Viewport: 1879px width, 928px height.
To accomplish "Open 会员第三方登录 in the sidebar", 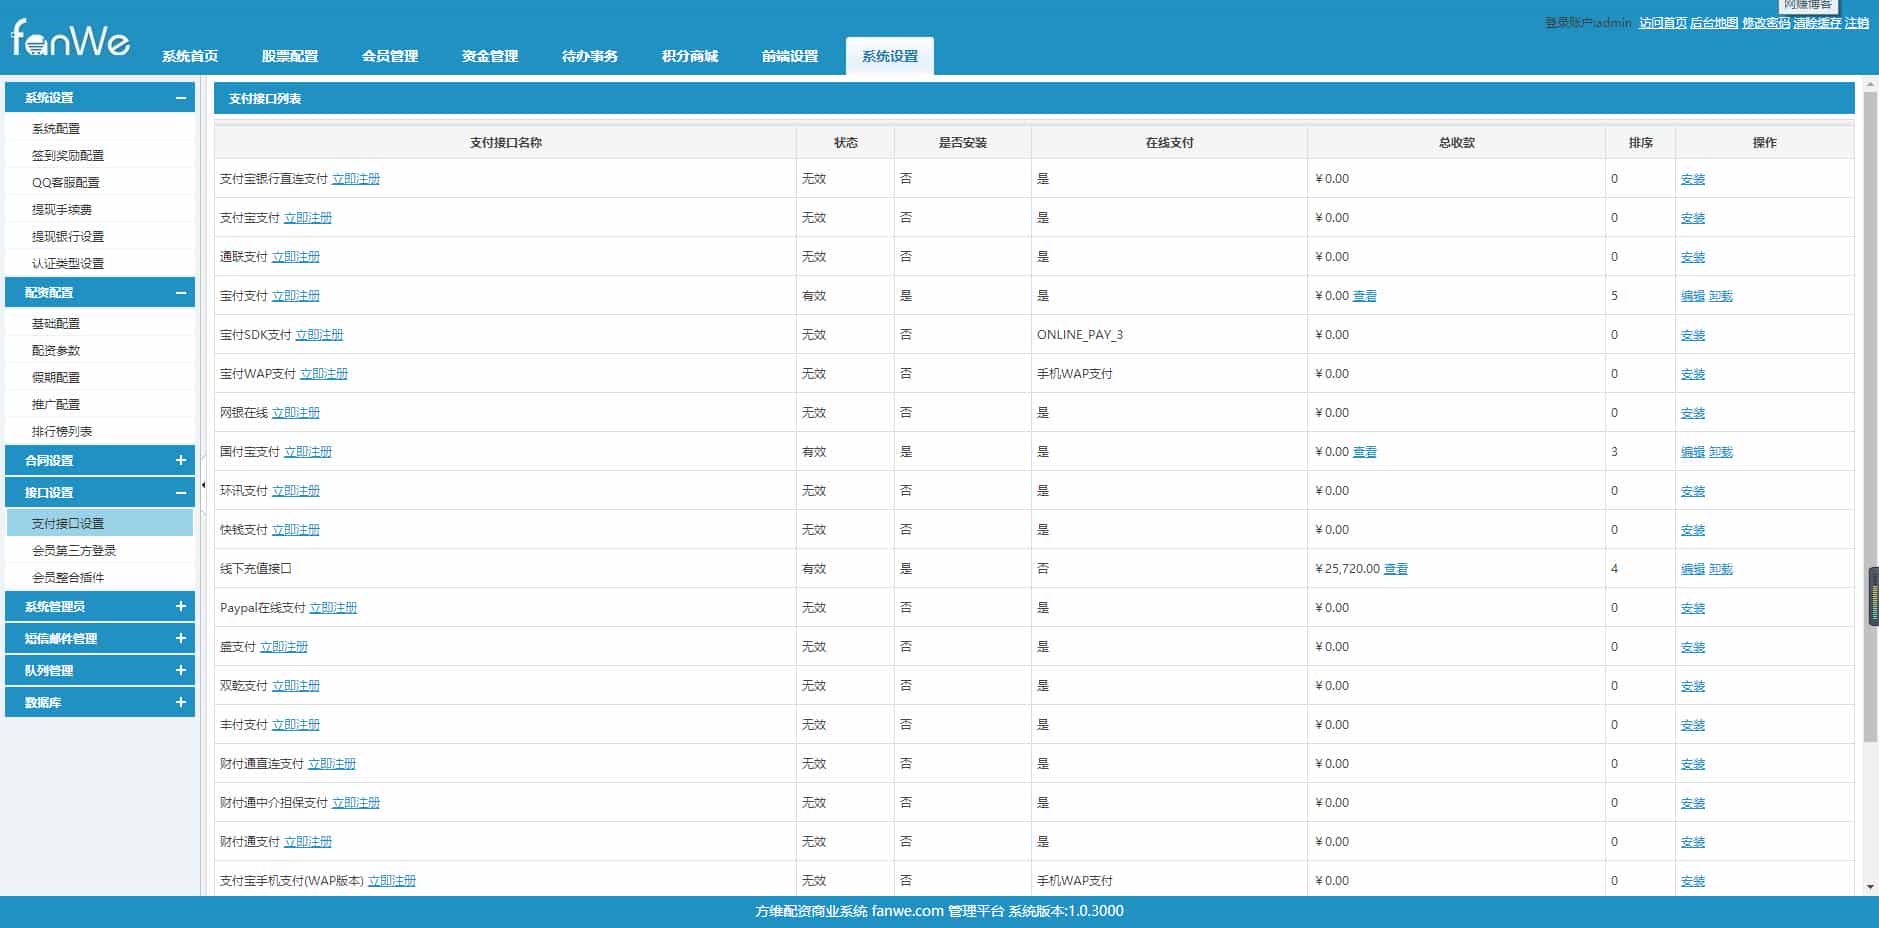I will (x=74, y=550).
